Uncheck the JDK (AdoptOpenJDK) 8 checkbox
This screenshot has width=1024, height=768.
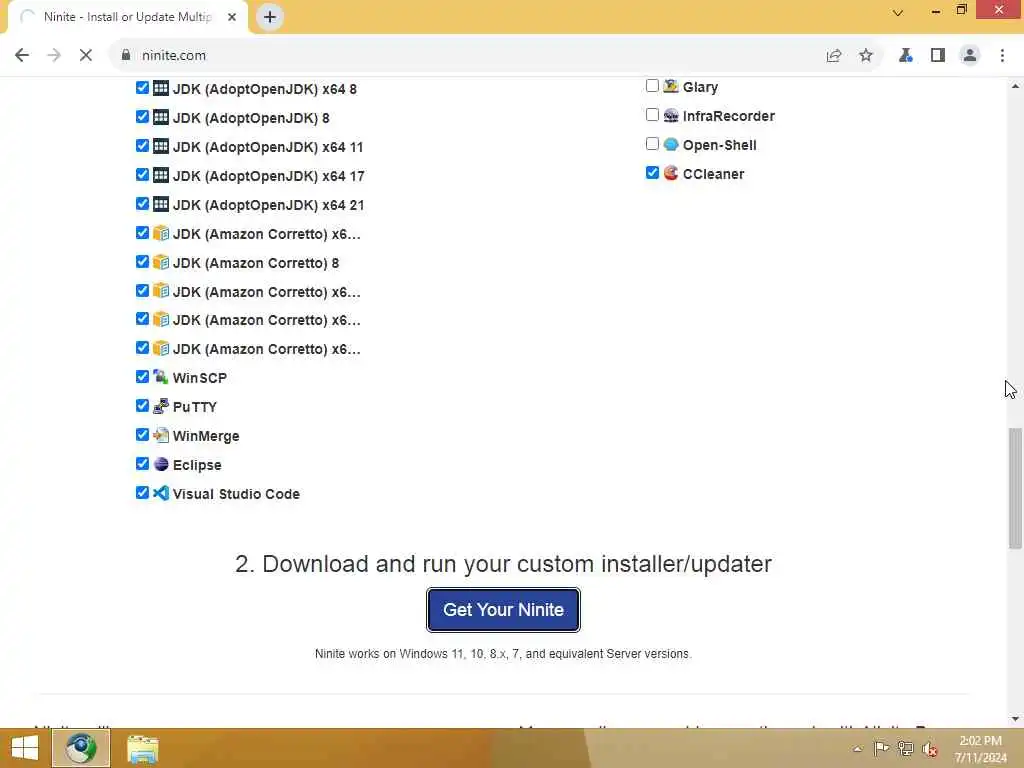(x=142, y=116)
